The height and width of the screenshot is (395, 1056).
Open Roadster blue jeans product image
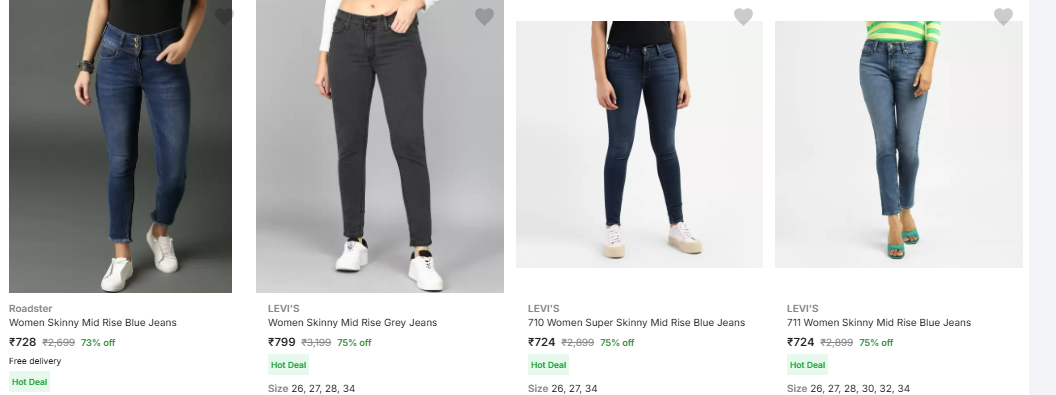point(121,146)
